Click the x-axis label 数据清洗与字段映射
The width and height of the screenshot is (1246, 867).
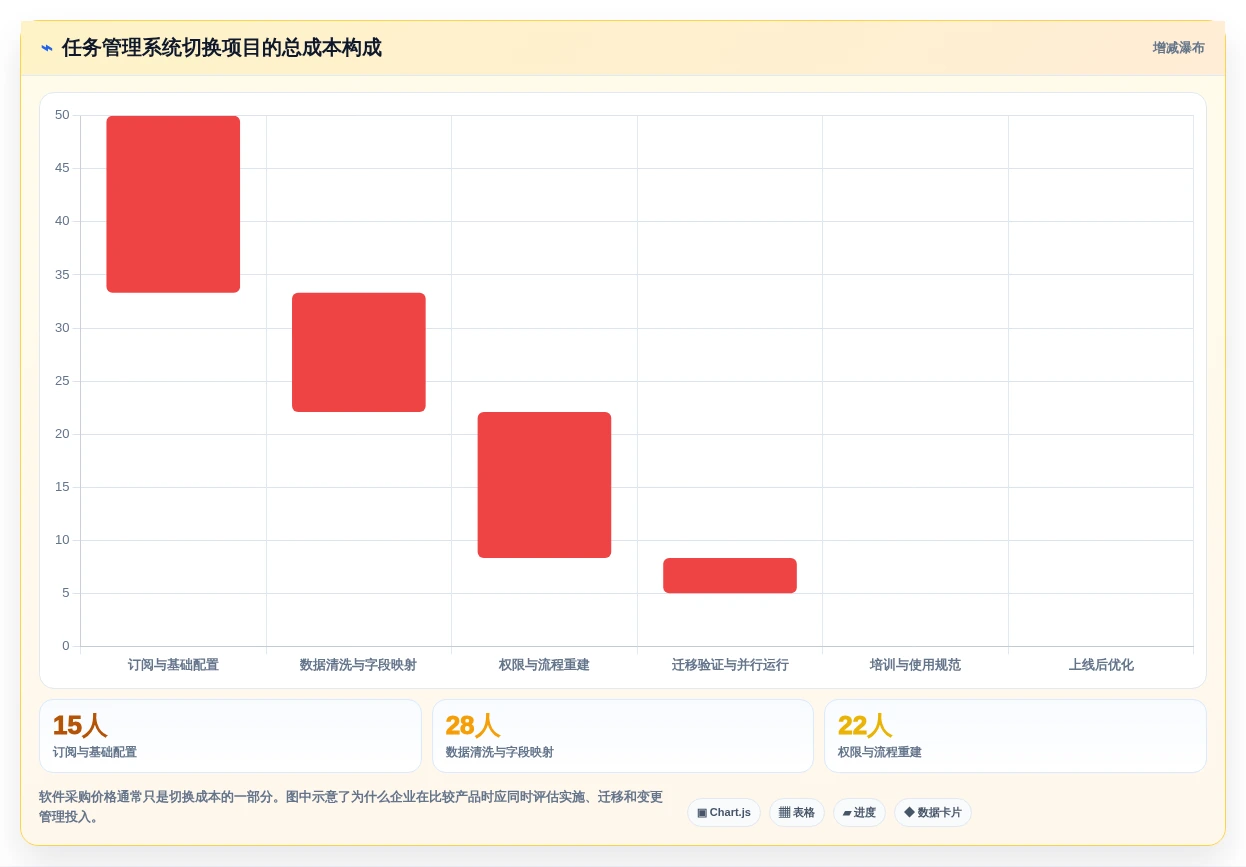coord(359,665)
